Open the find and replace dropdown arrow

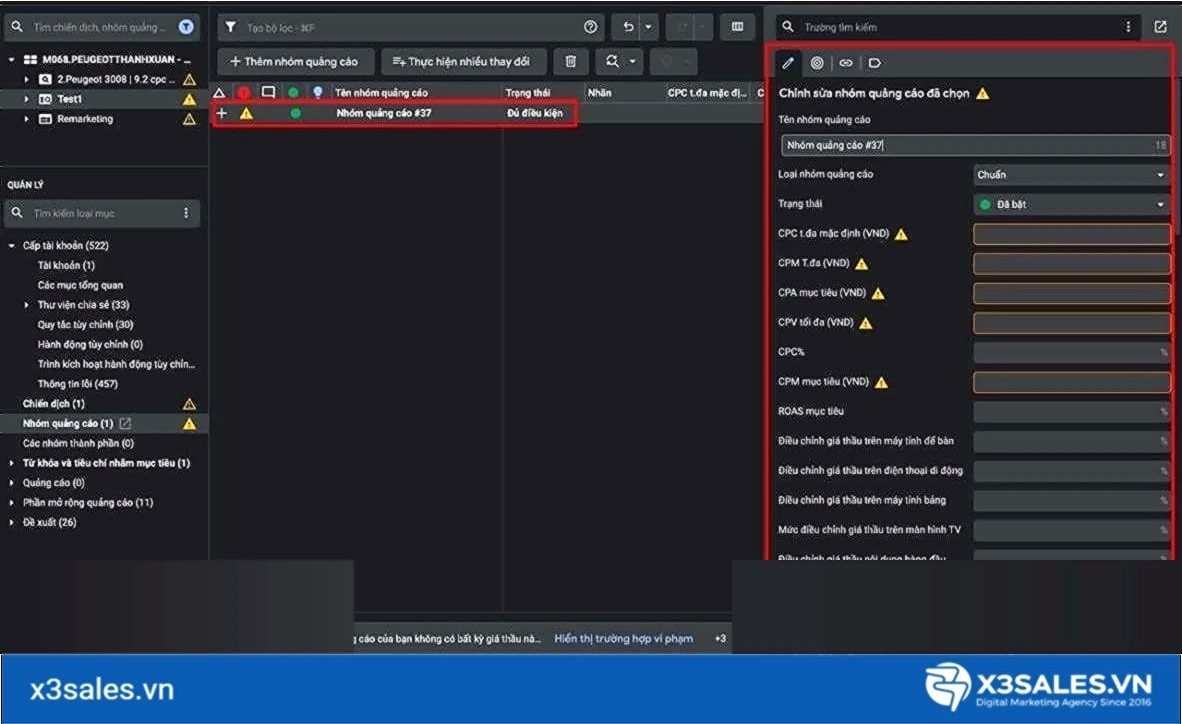coord(632,61)
